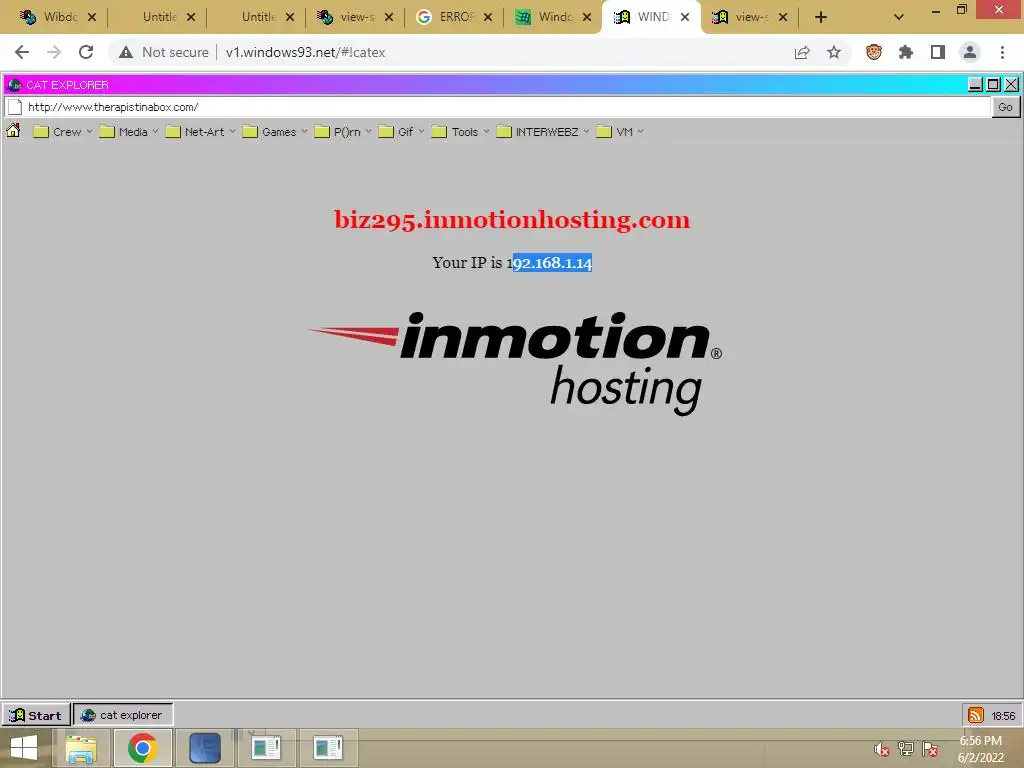Open Chrome extensions puzzle menu
1024x768 pixels.
[905, 52]
